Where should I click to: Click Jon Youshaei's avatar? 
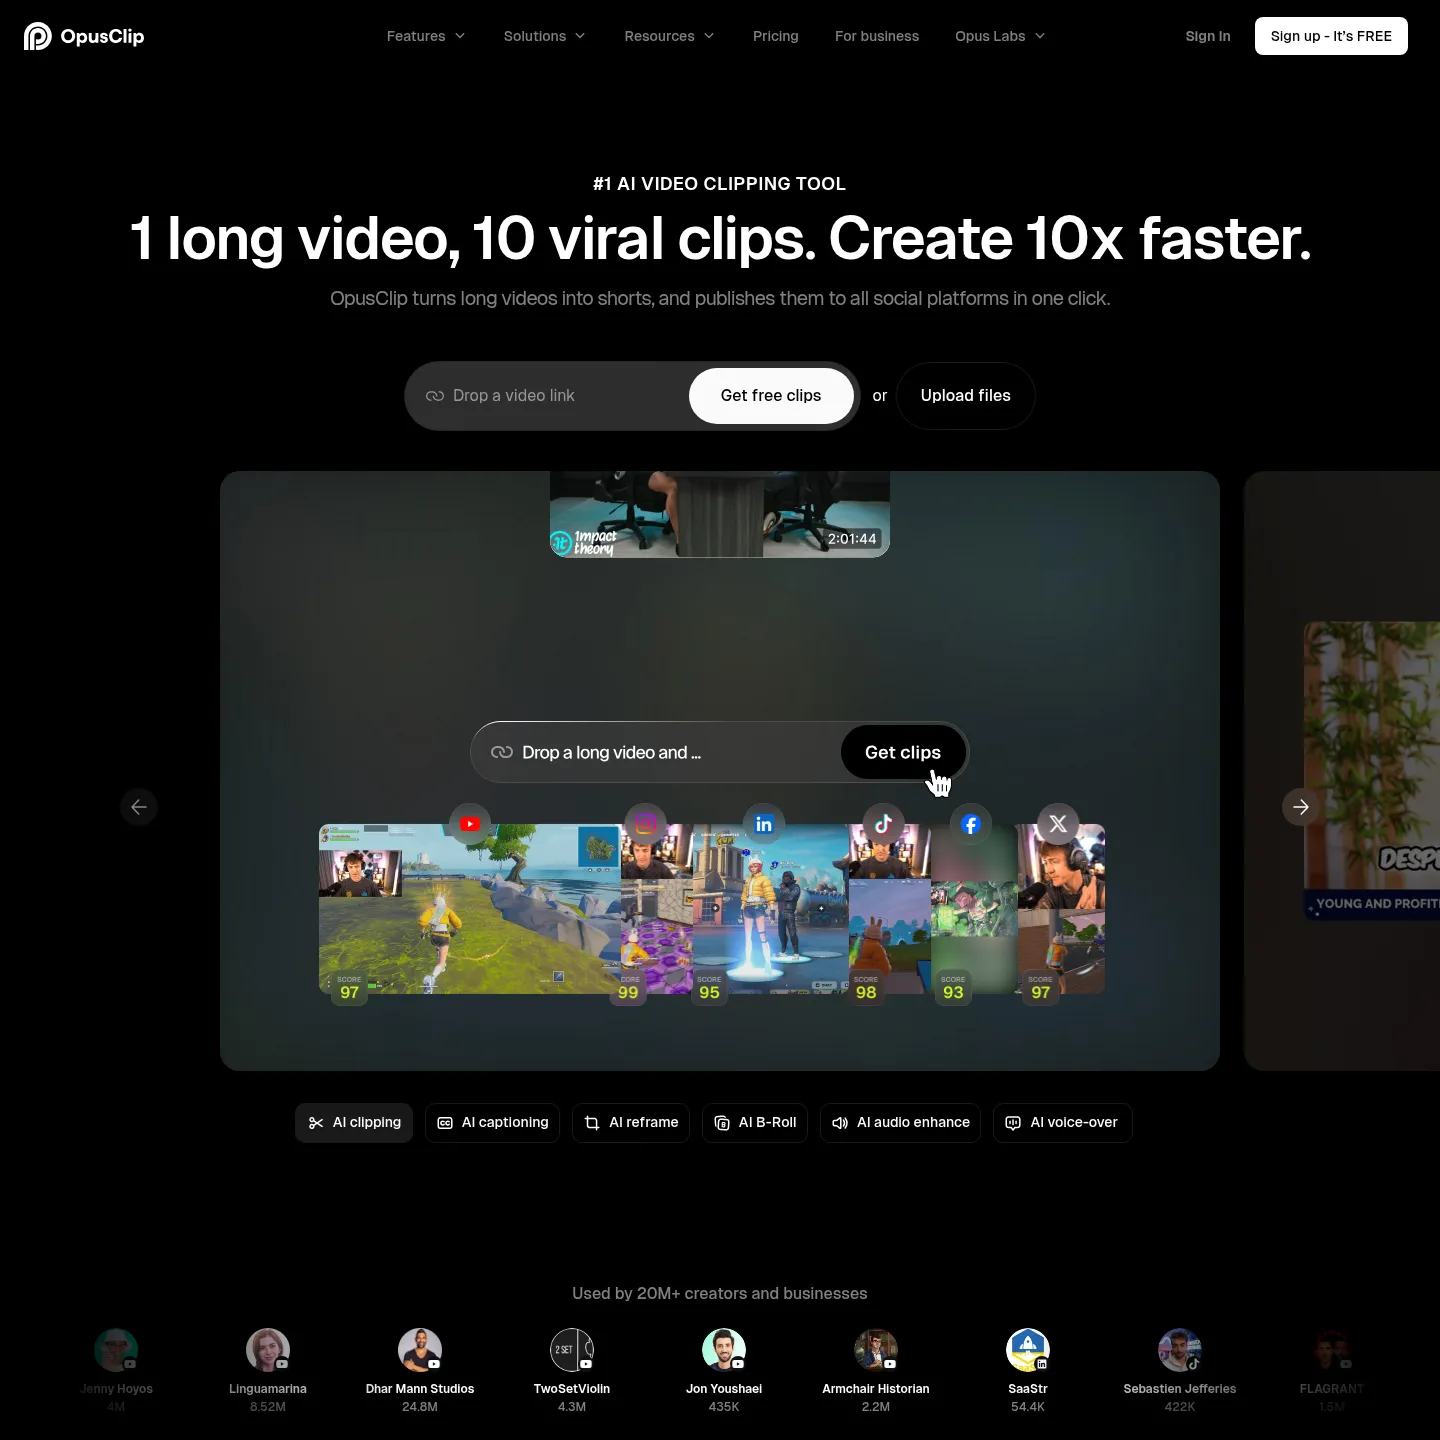point(724,1350)
